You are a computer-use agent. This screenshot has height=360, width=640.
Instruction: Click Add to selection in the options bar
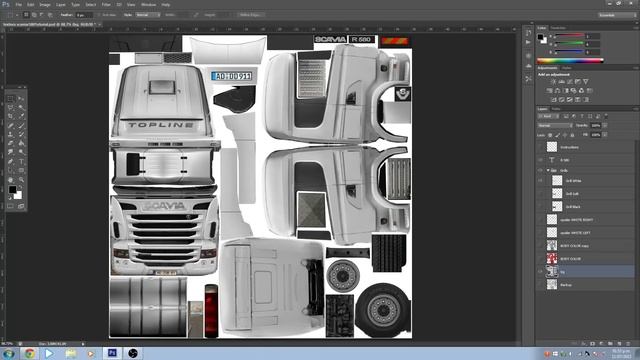coord(34,15)
